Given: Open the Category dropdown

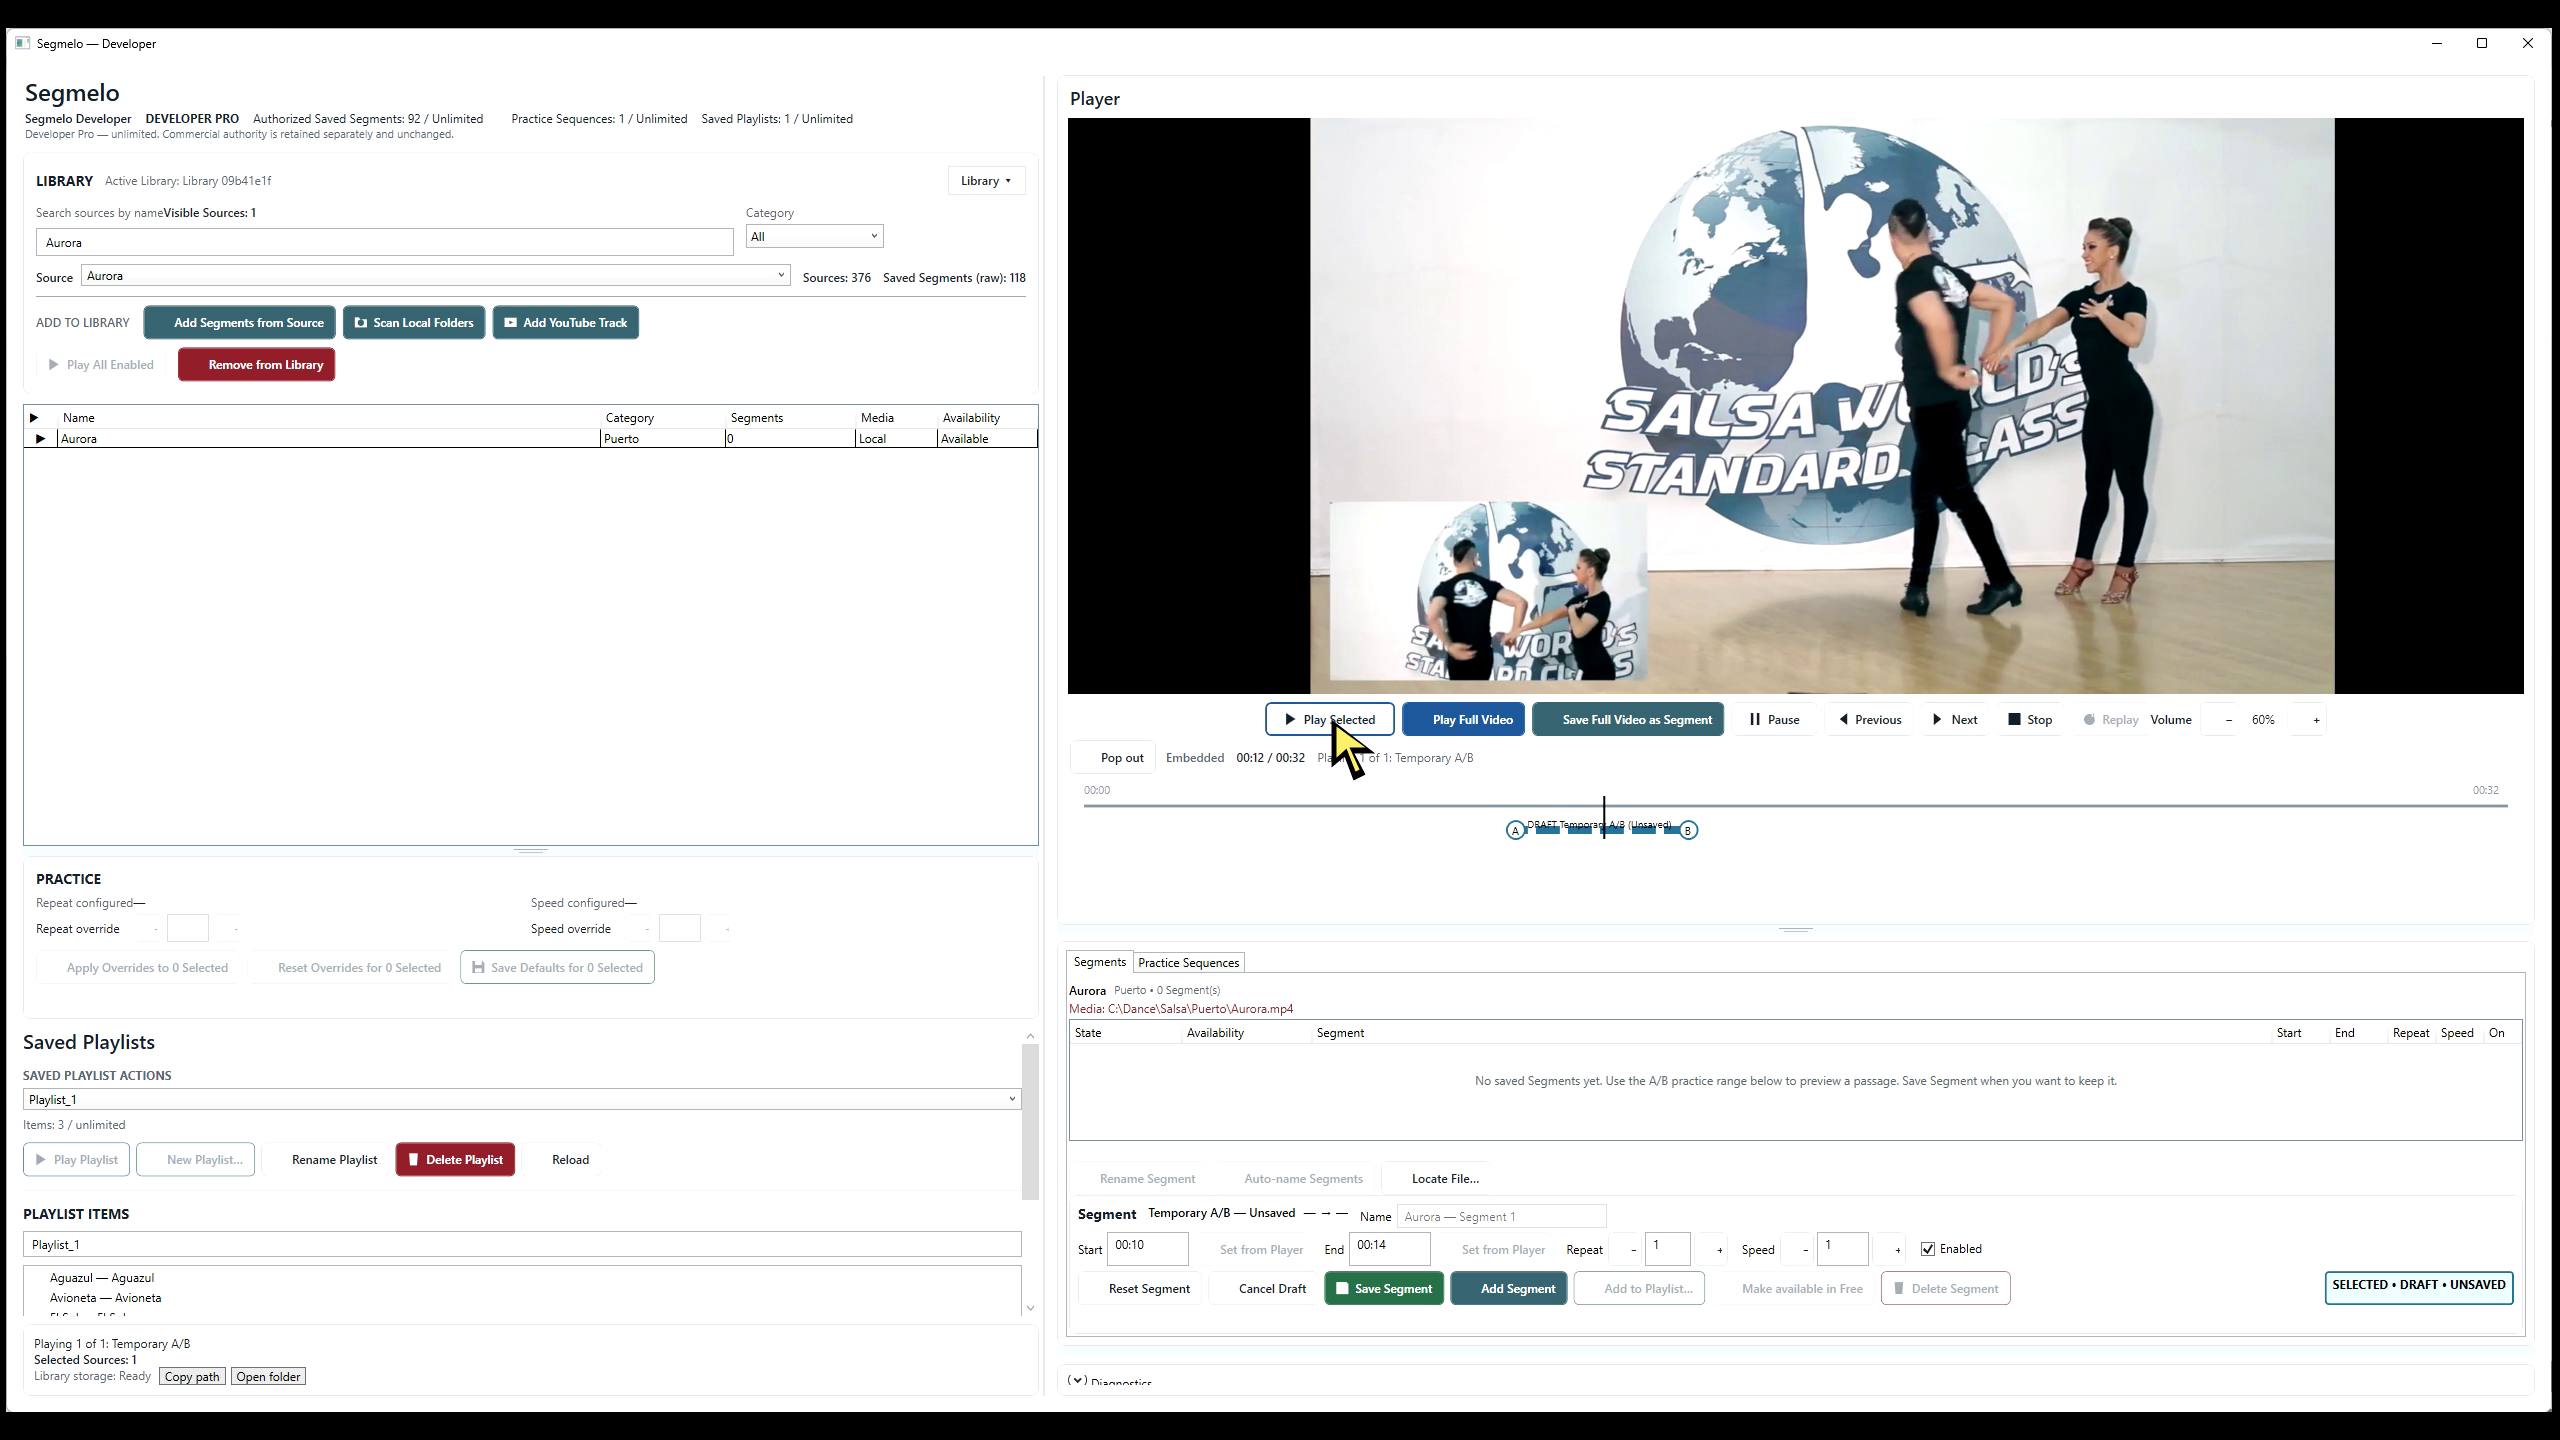Looking at the screenshot, I should (x=814, y=236).
